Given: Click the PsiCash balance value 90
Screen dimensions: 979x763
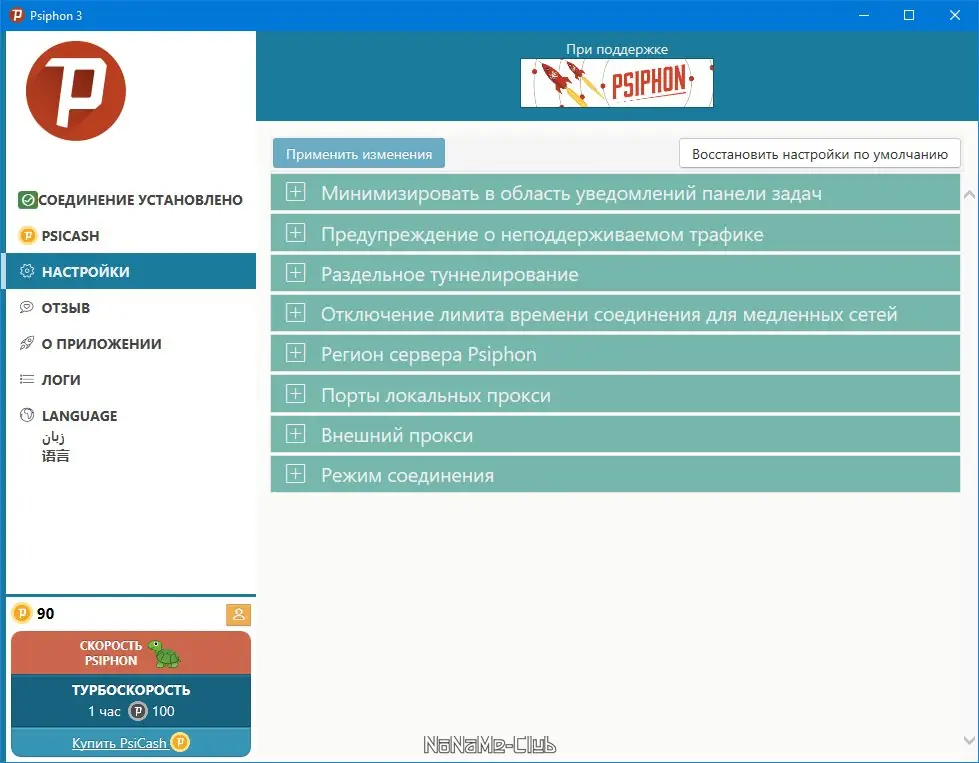Looking at the screenshot, I should 46,614.
